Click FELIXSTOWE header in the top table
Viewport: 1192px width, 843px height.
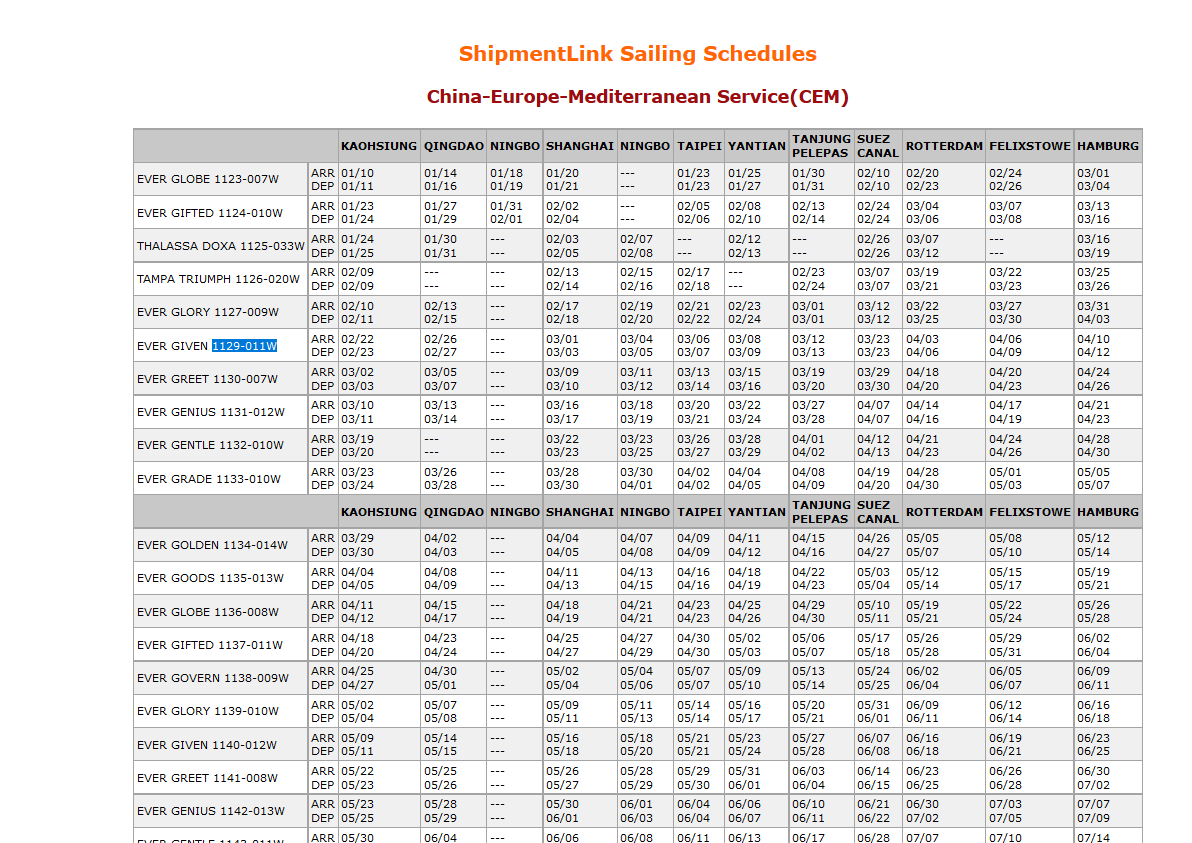(1029, 146)
